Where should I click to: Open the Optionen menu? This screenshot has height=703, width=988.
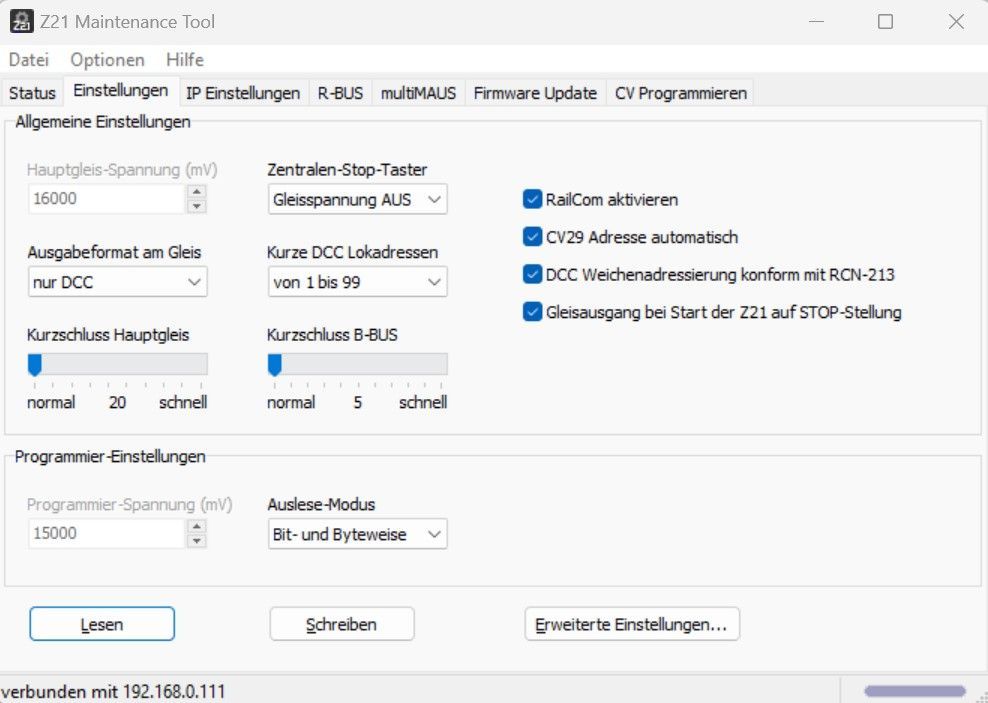point(107,60)
